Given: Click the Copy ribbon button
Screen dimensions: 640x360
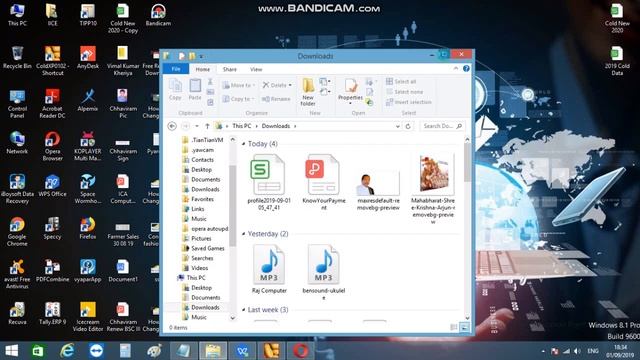Looking at the screenshot, I should coord(175,90).
